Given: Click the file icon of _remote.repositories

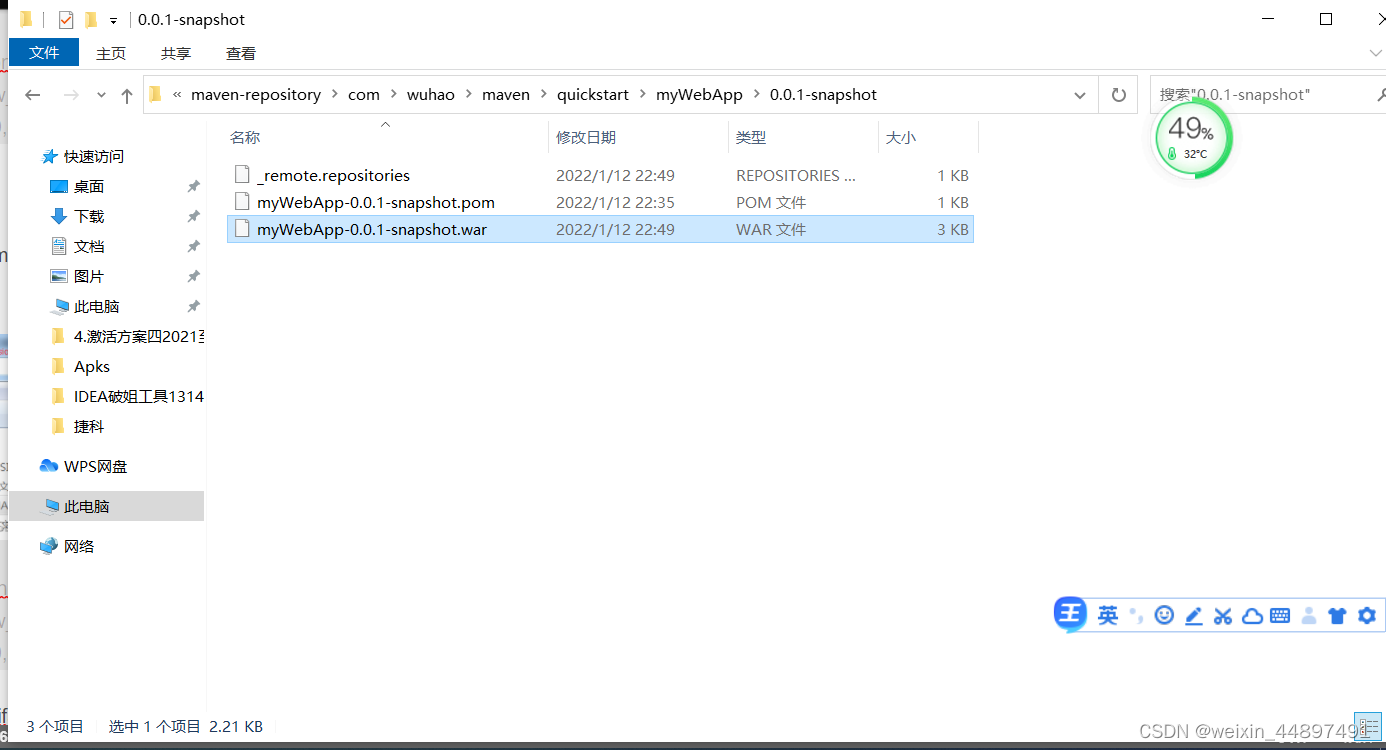Looking at the screenshot, I should tap(240, 175).
